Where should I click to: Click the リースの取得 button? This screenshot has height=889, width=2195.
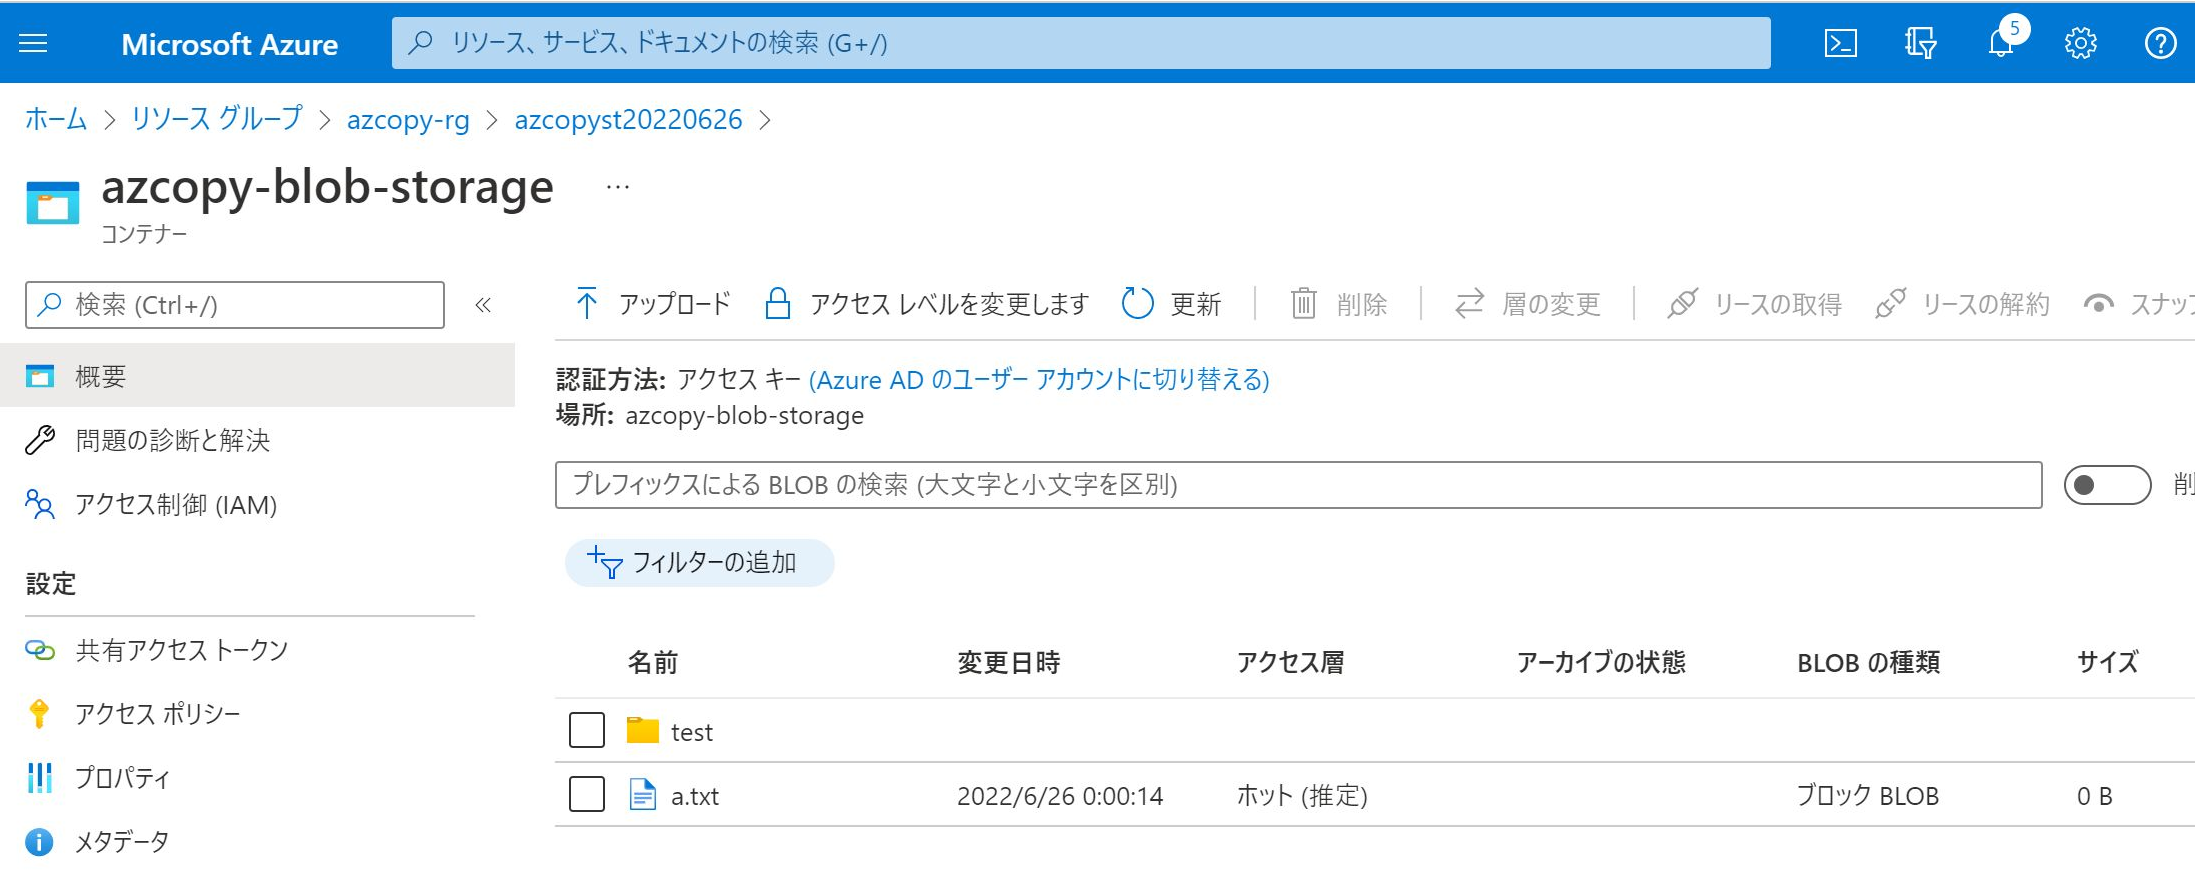point(1754,303)
